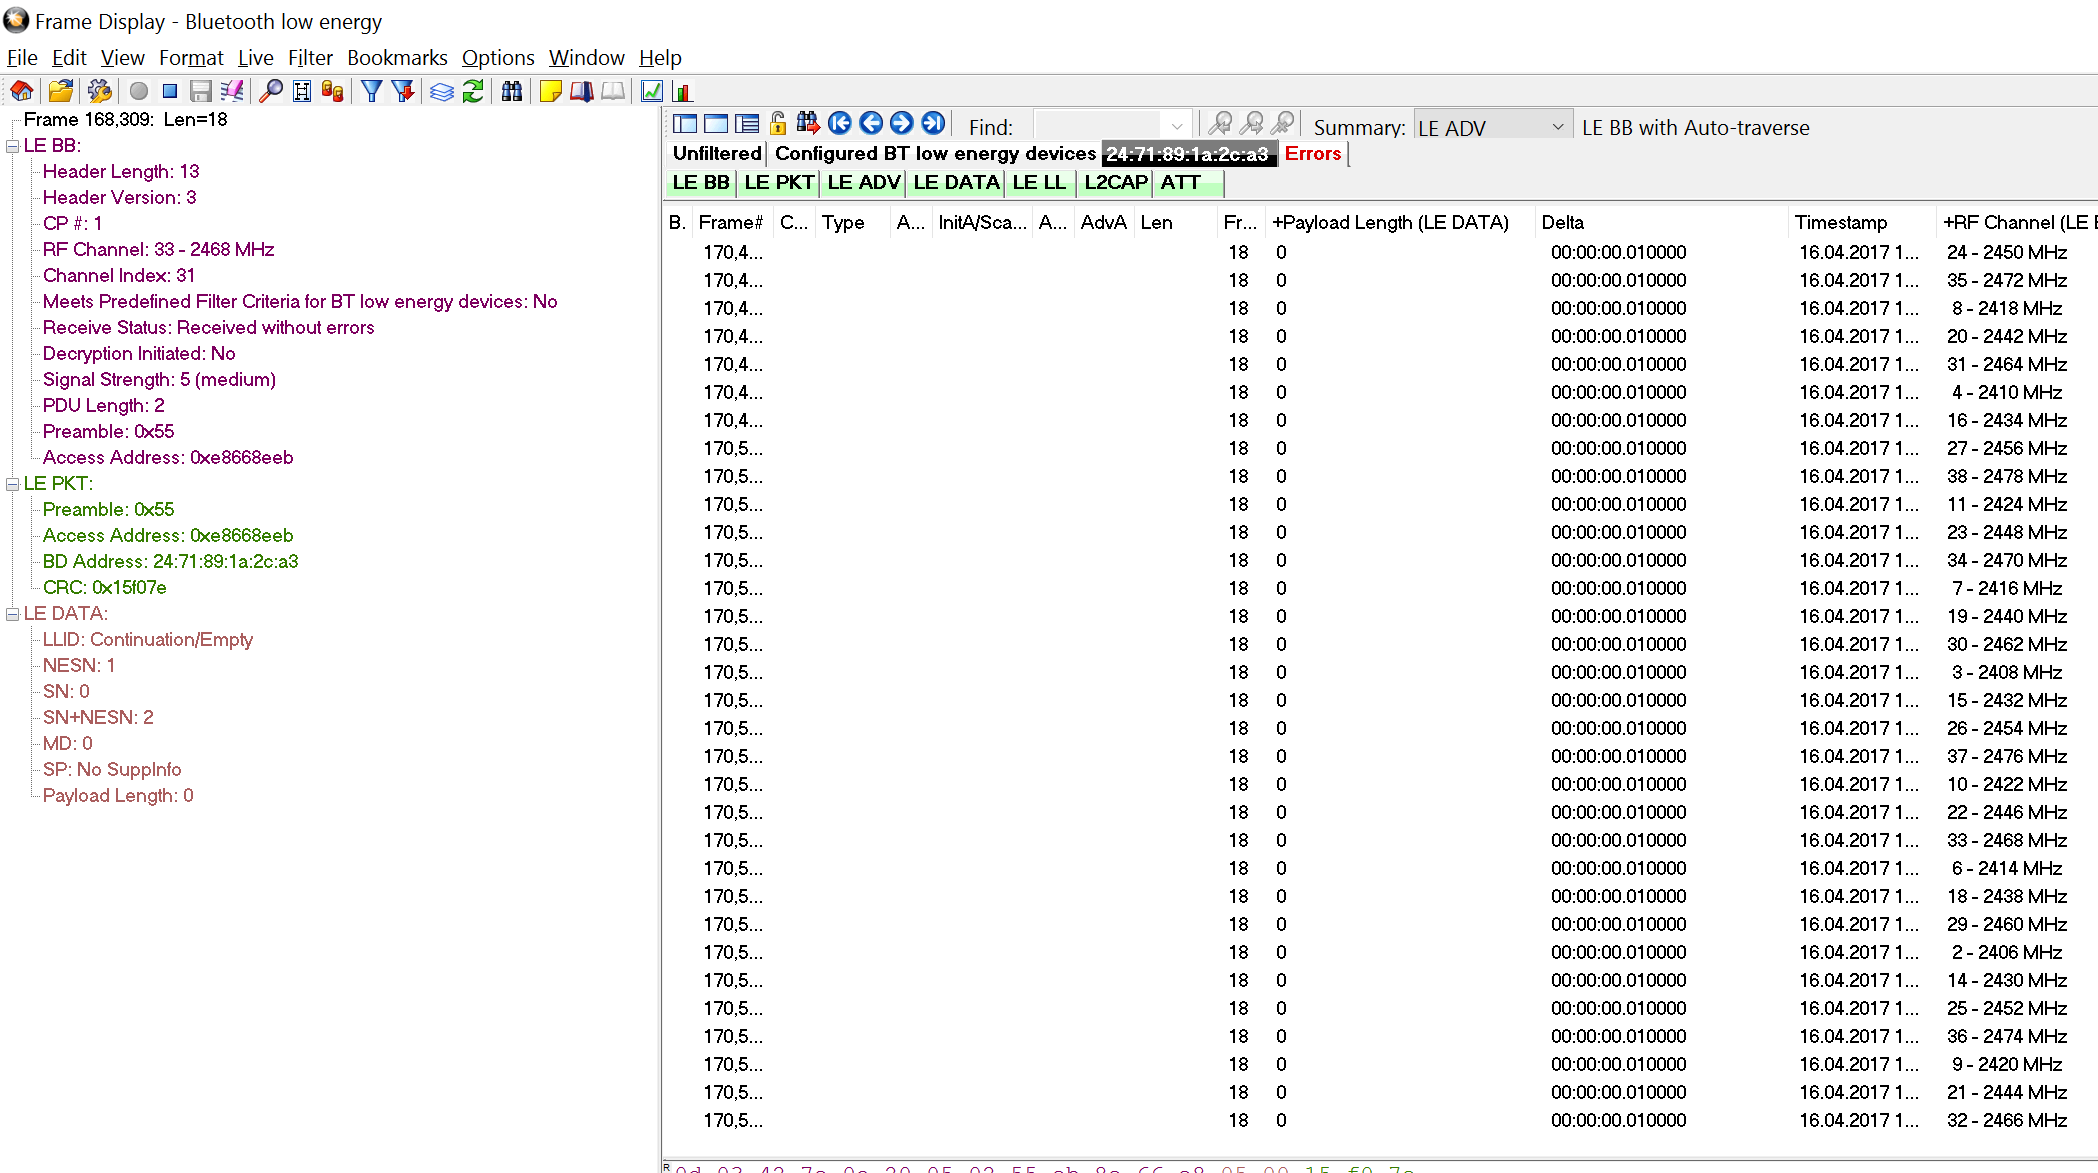Switch to the LE LL protocol tab
Viewport: 2098px width, 1173px height.
point(1040,183)
